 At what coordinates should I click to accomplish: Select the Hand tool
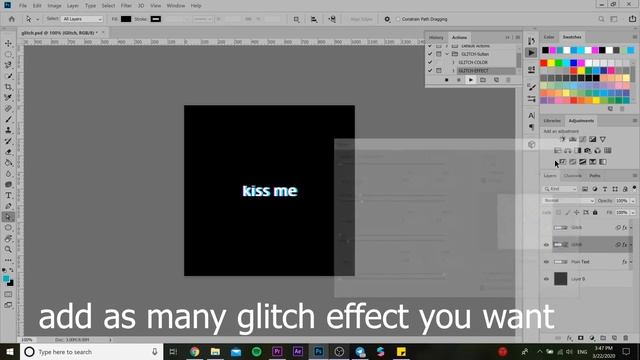tap(8, 239)
